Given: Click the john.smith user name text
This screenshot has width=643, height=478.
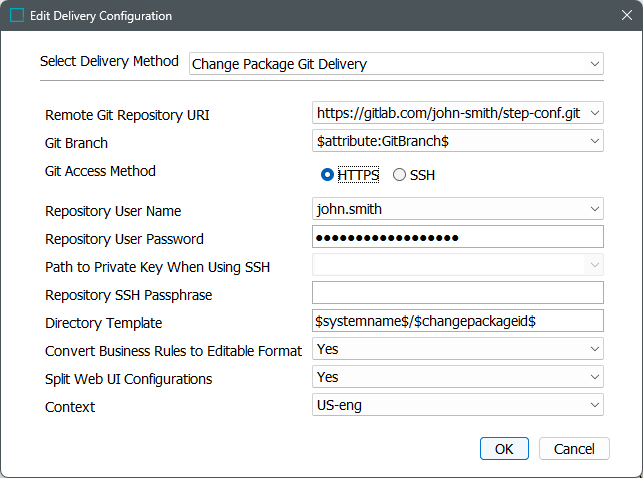Looking at the screenshot, I should [350, 209].
